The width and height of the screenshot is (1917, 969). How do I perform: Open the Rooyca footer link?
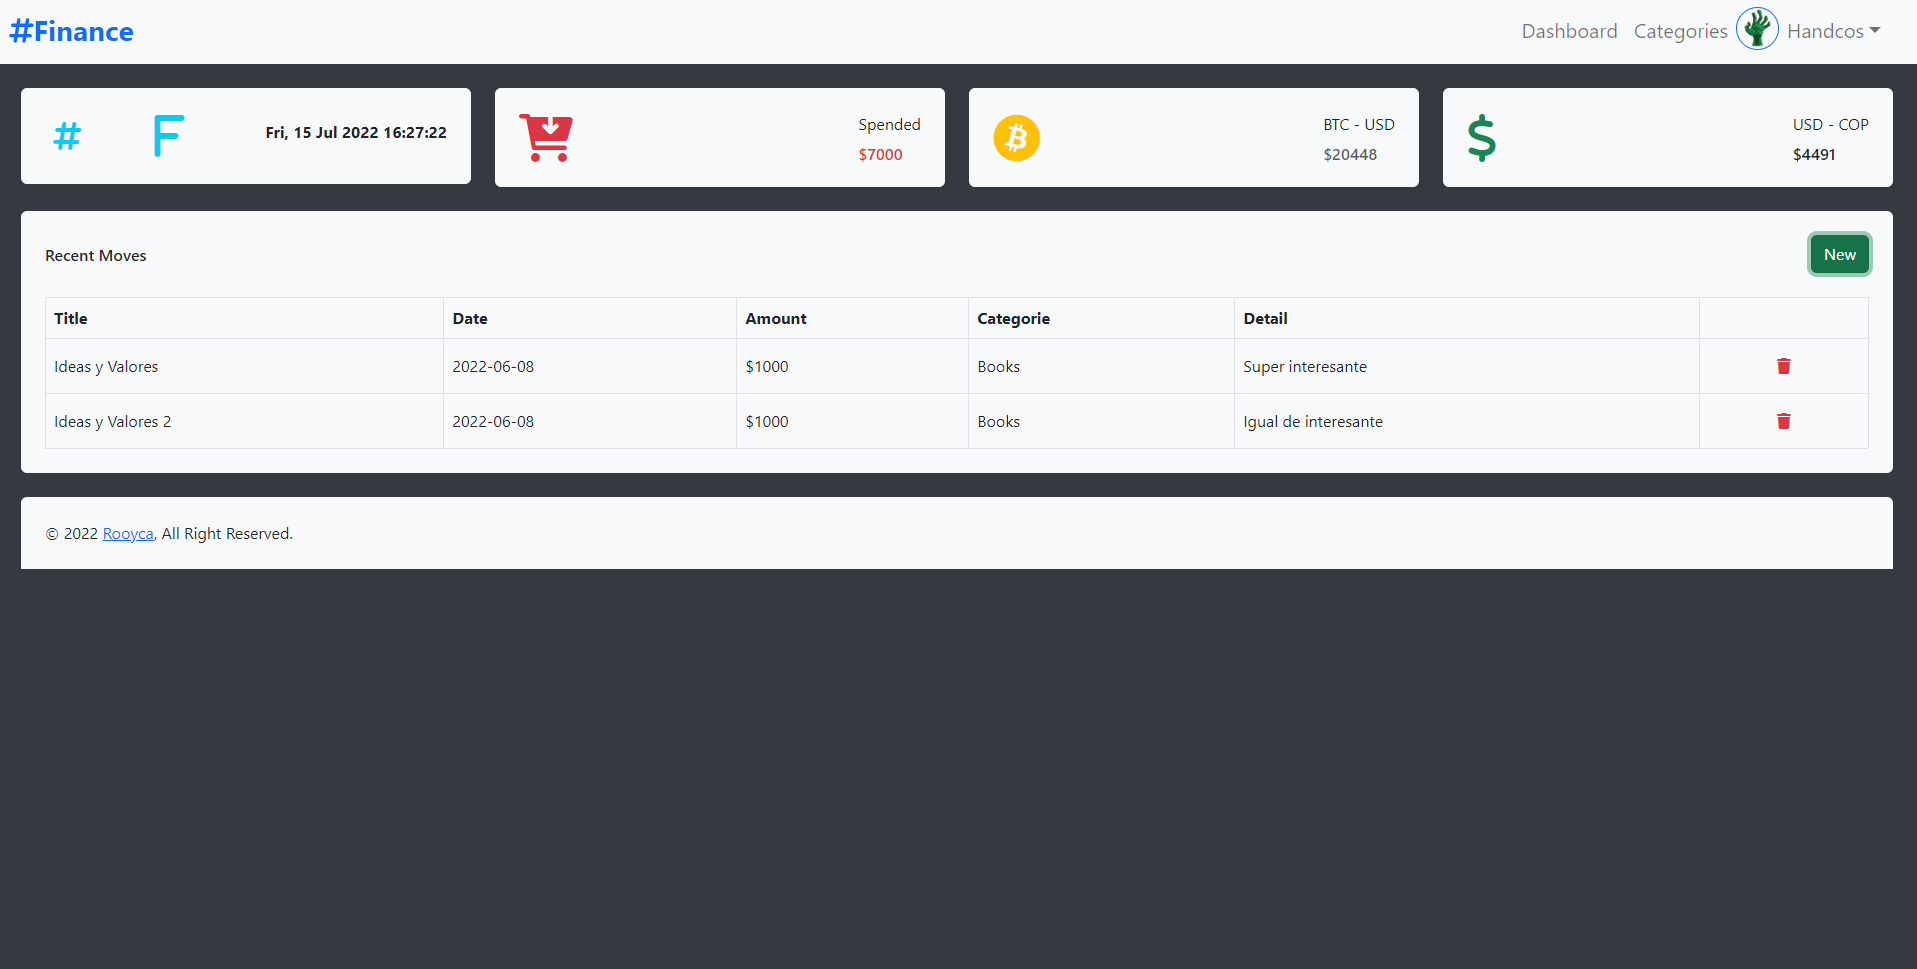click(x=128, y=534)
